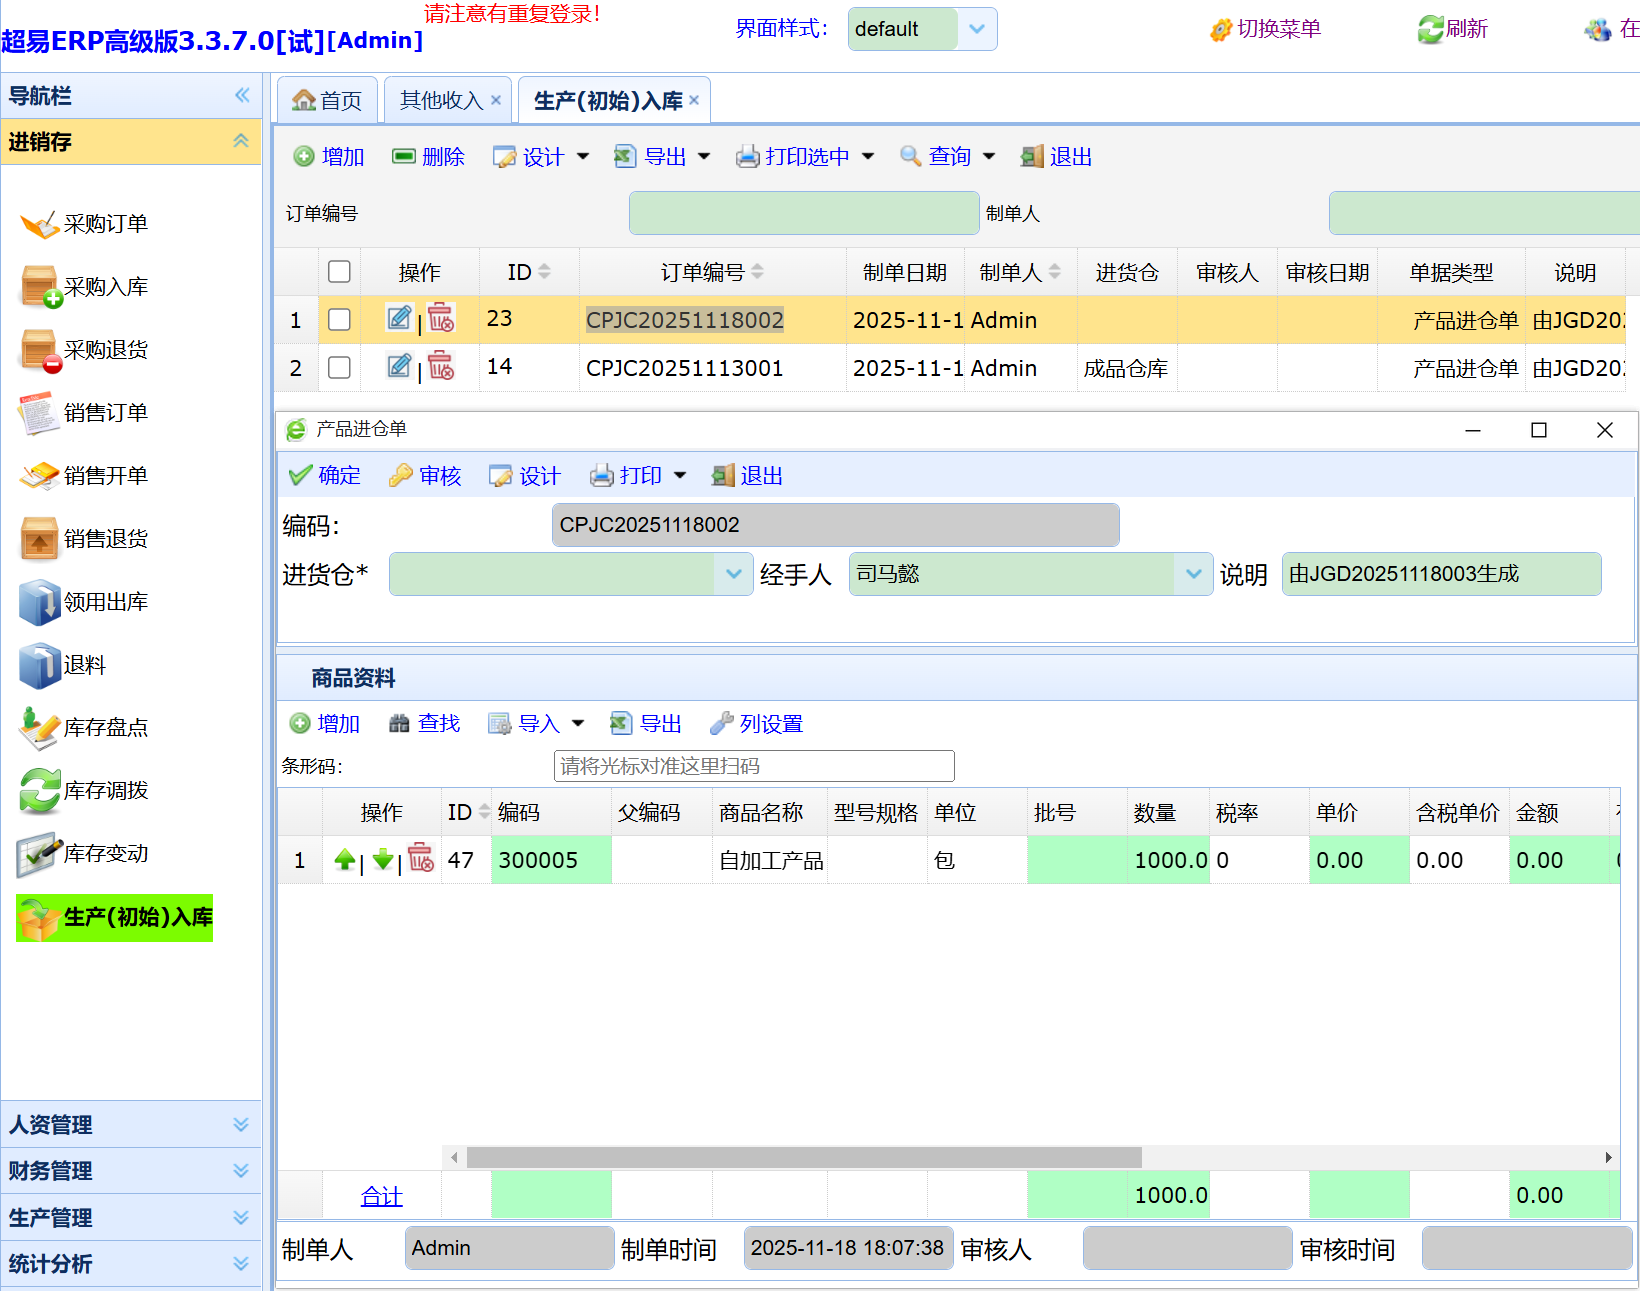The width and height of the screenshot is (1640, 1291).
Task: Expand the 界面样式 default dropdown
Action: [x=977, y=29]
